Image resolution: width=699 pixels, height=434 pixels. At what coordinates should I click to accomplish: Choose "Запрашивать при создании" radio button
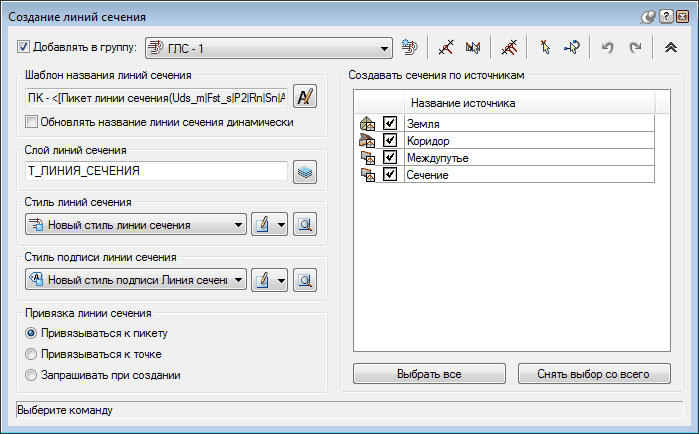[33, 375]
